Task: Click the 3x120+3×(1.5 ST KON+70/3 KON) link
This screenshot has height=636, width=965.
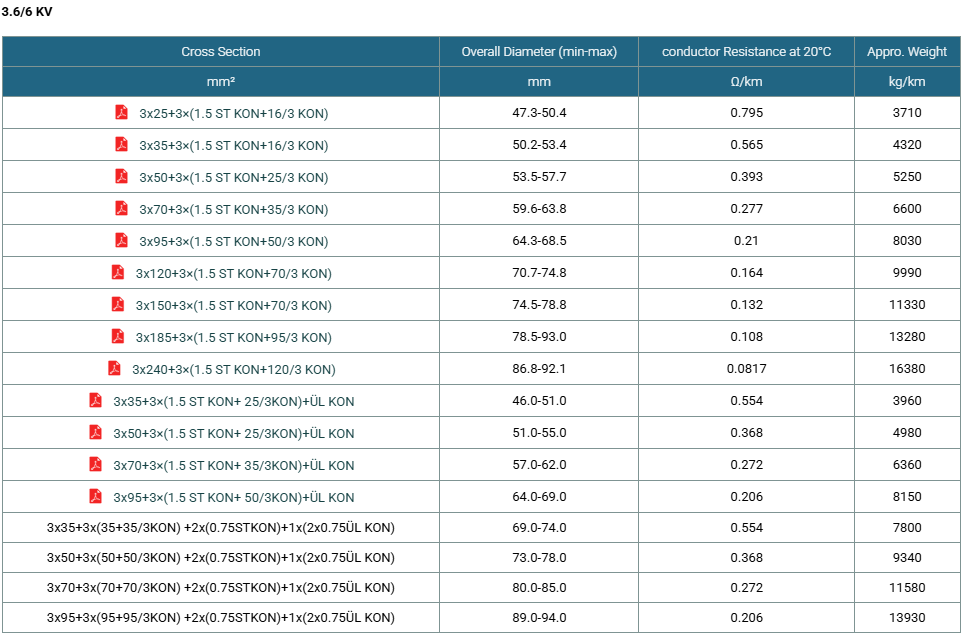Action: [234, 273]
